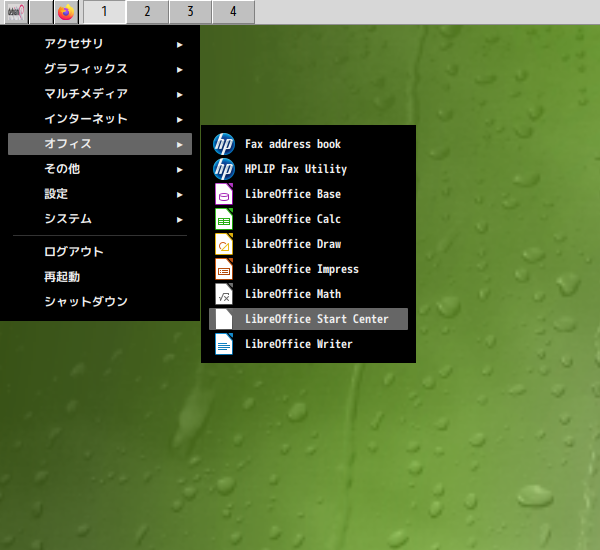Click the LibreOffice Base database icon
The height and width of the screenshot is (550, 600).
pyautogui.click(x=224, y=194)
